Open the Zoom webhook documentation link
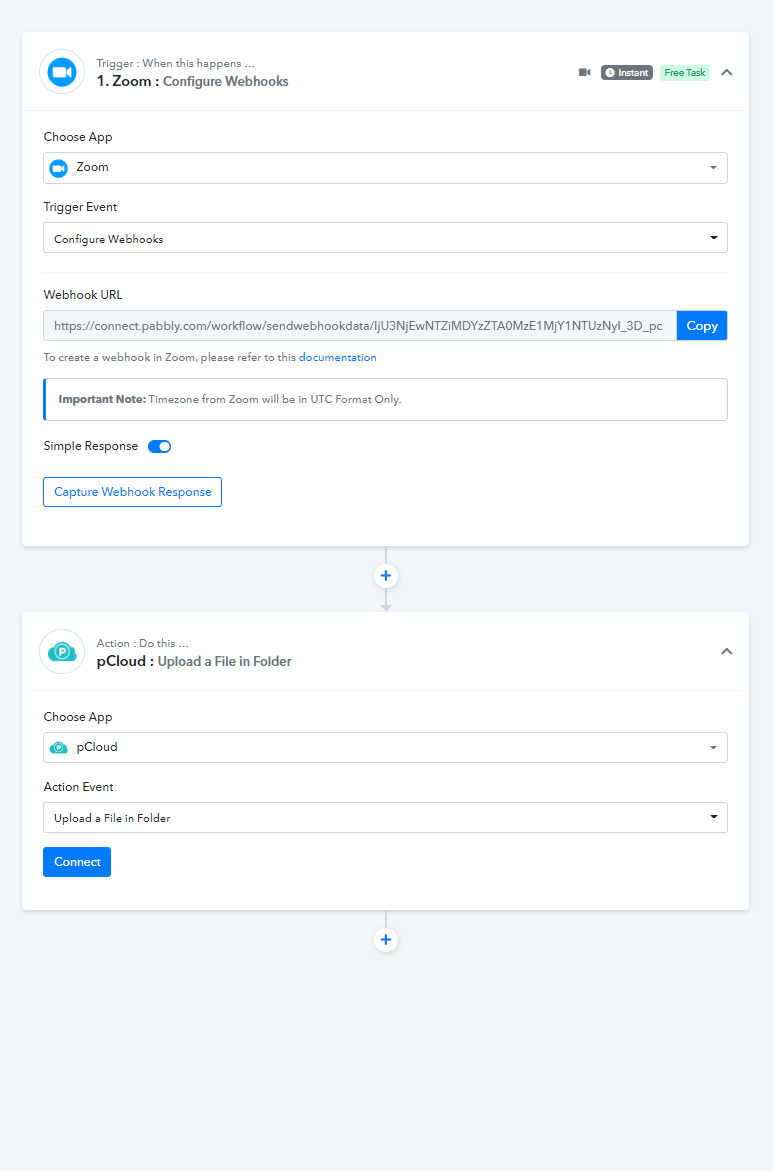This screenshot has width=774, height=1171. click(x=338, y=358)
